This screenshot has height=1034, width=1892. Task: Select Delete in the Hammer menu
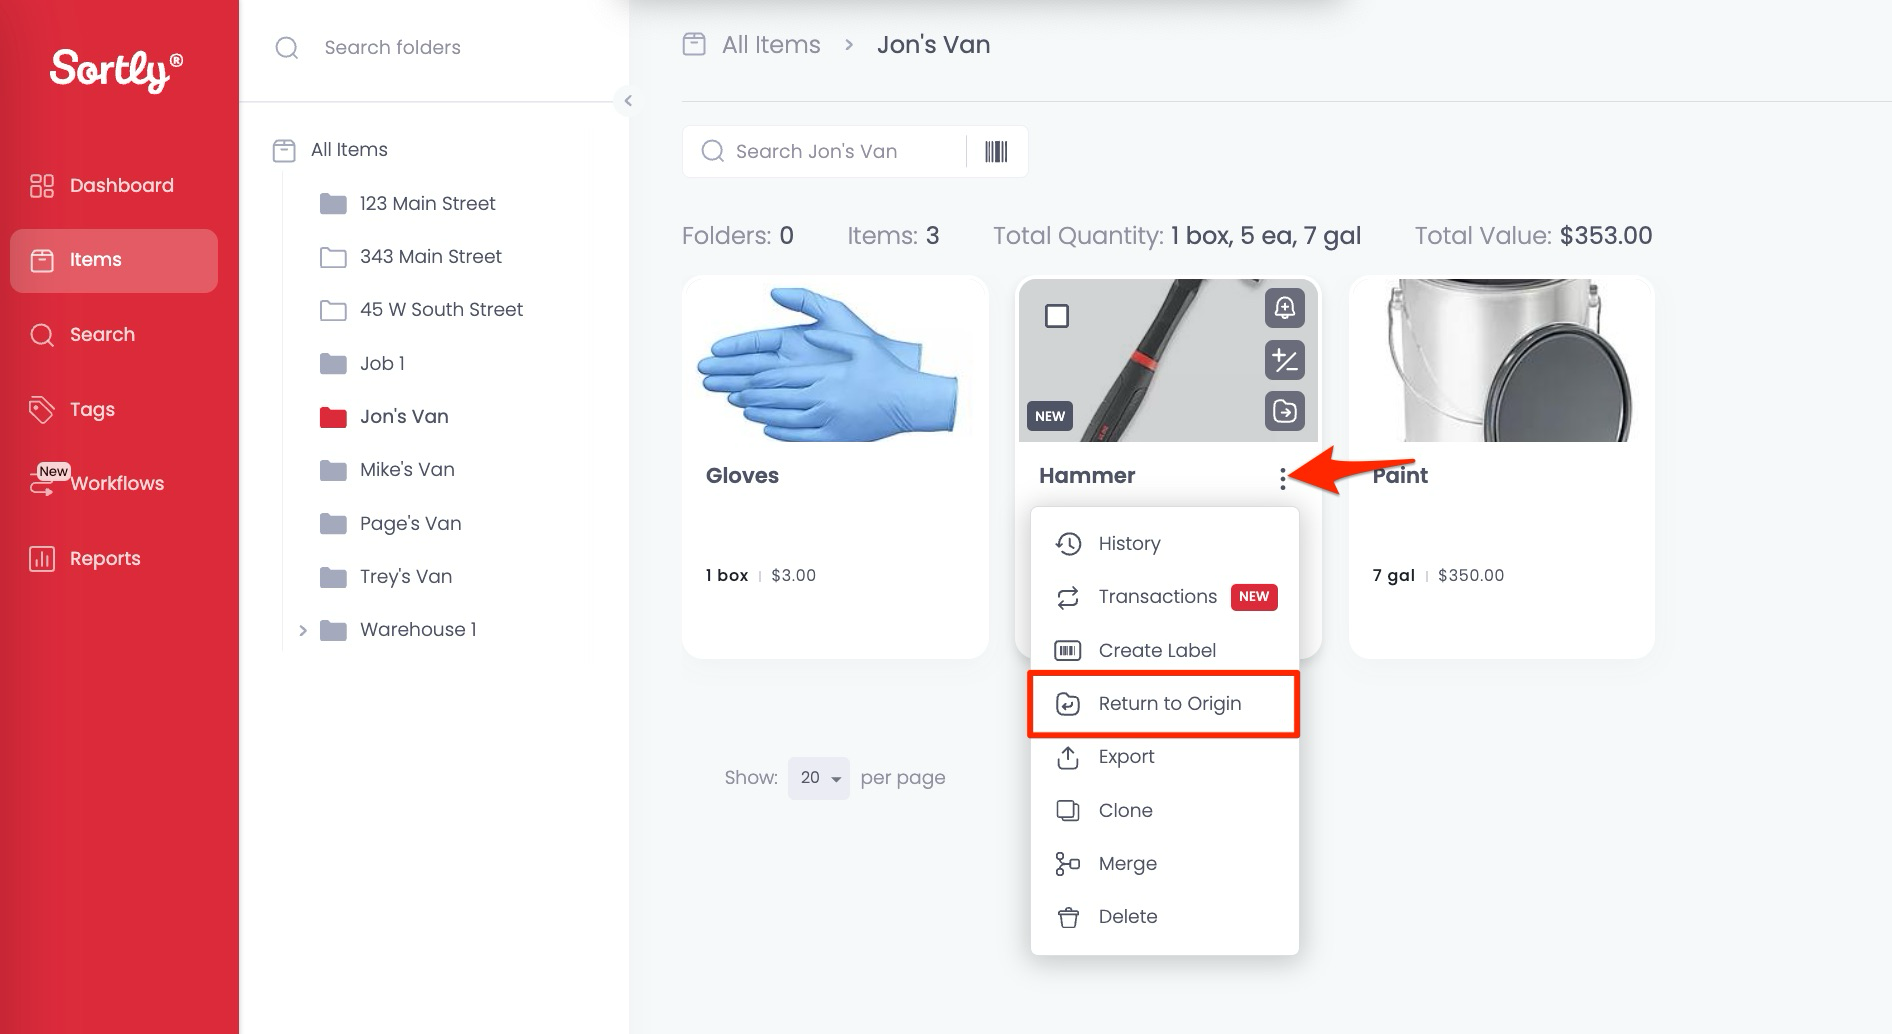(1127, 917)
